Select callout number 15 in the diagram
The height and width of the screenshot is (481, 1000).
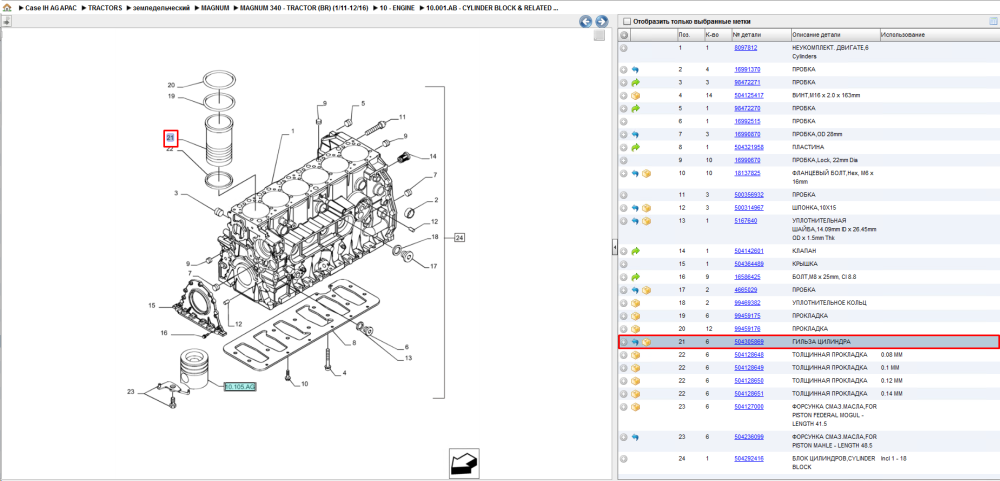tap(152, 306)
